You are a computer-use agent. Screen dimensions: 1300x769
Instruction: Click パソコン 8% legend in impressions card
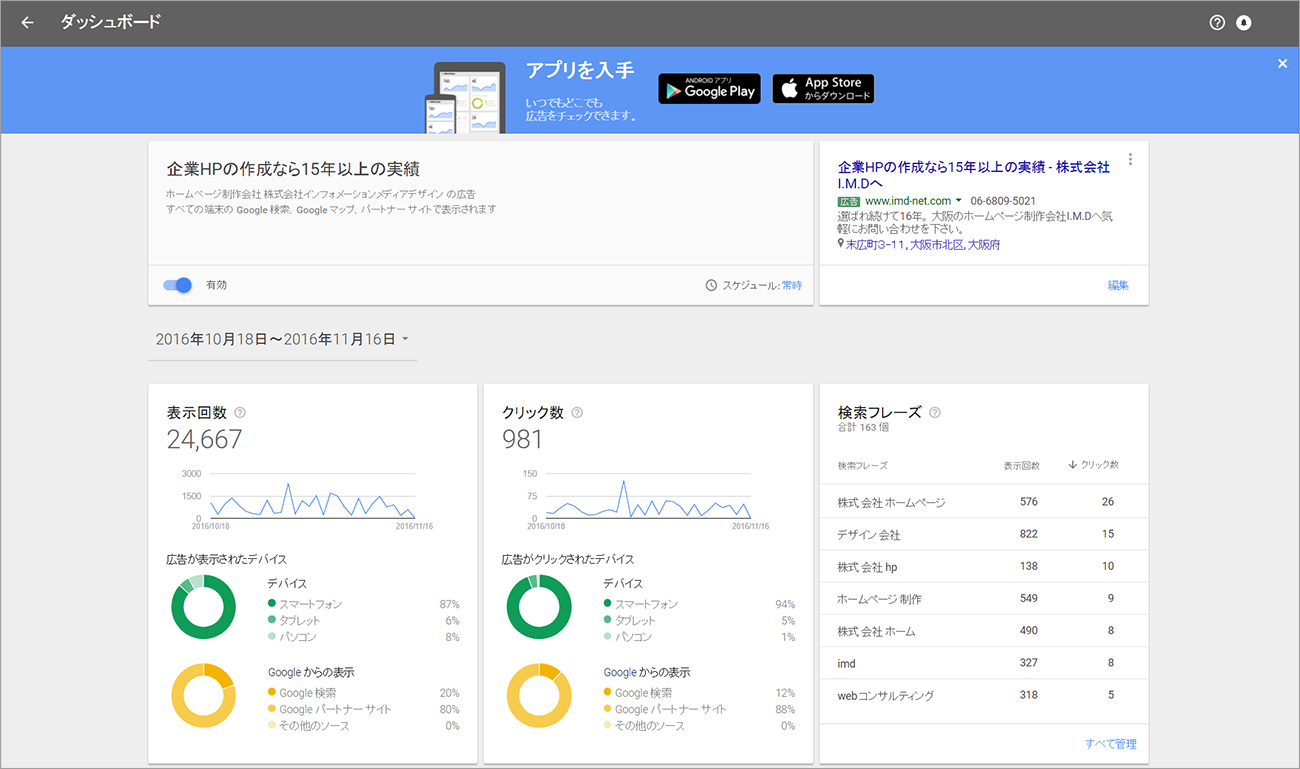[x=364, y=637]
